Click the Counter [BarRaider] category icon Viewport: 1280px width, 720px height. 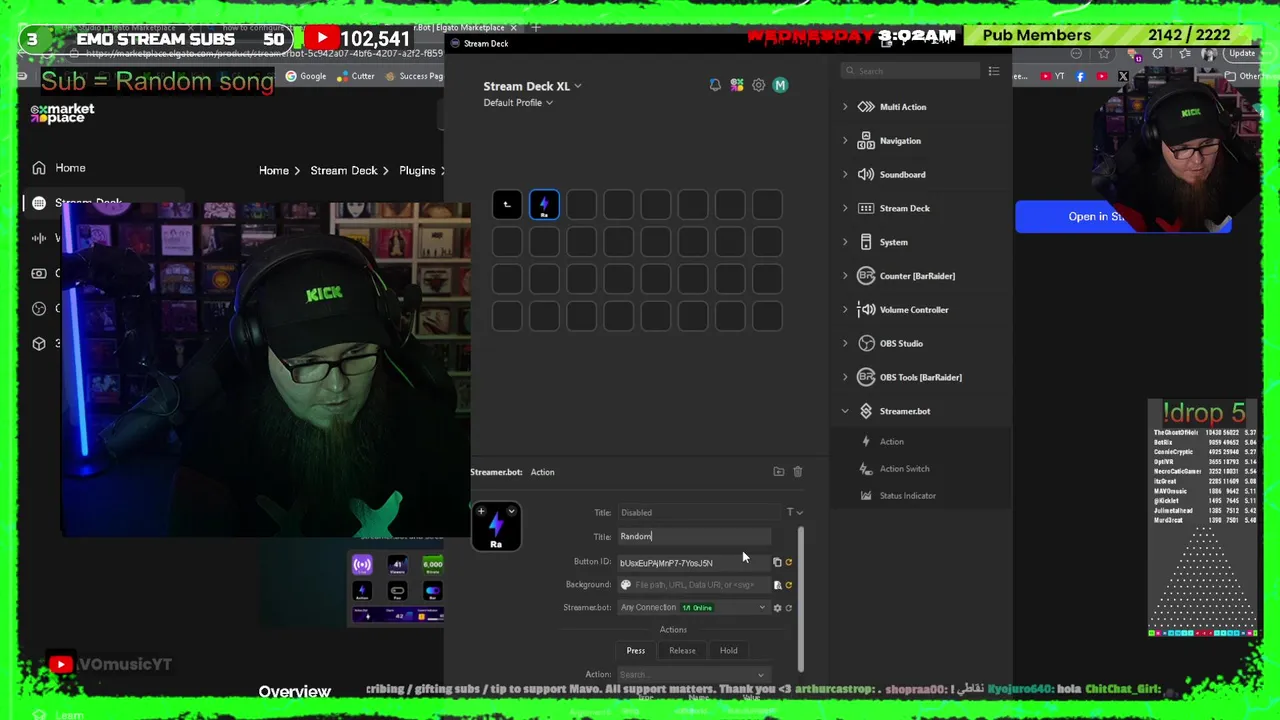coord(866,276)
